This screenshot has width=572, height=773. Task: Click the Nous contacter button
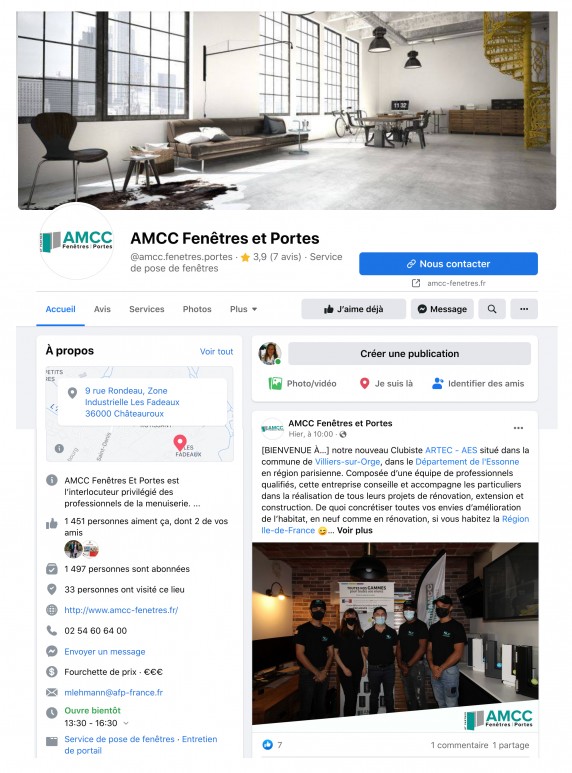pos(448,264)
